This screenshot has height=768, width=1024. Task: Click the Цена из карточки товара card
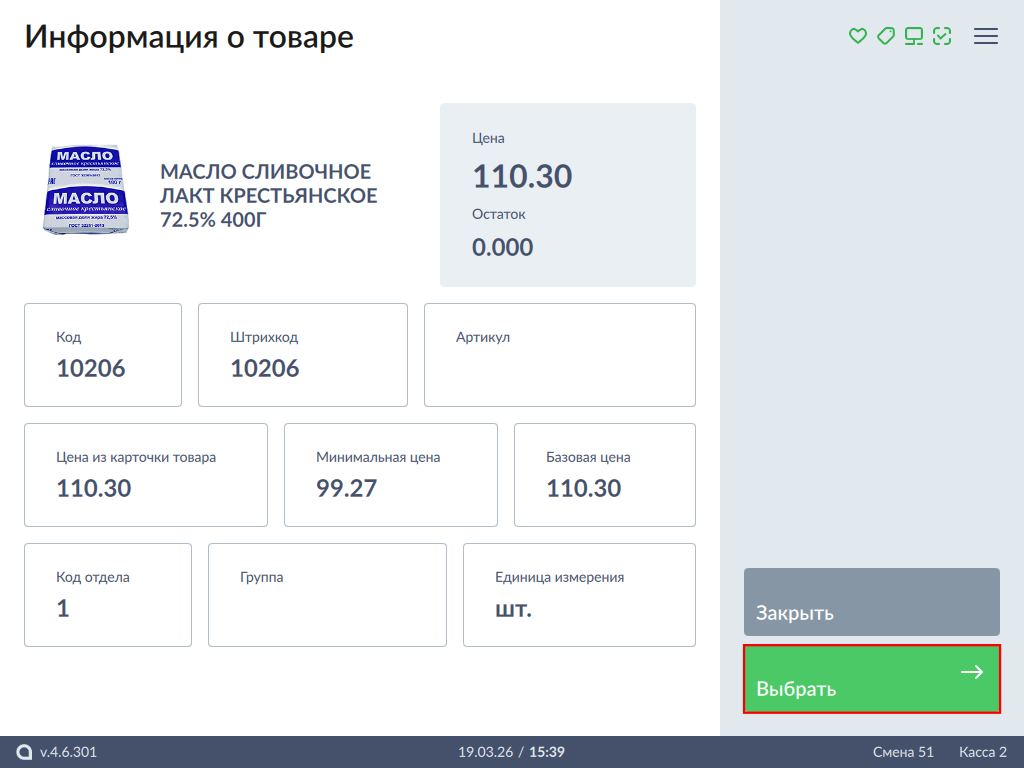click(x=146, y=475)
